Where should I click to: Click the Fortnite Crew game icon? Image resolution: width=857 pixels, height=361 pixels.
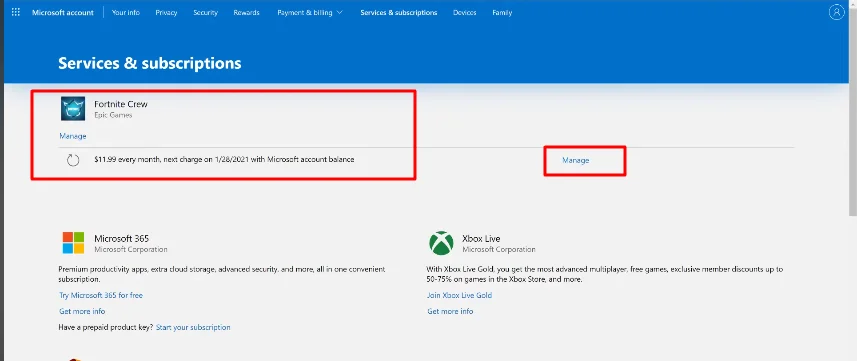(x=73, y=108)
